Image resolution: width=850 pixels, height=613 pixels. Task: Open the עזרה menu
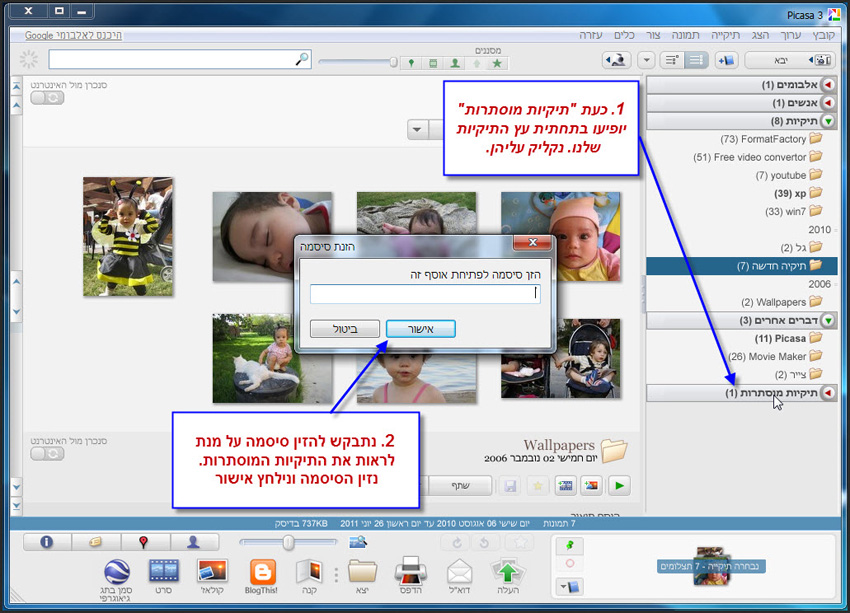[591, 35]
